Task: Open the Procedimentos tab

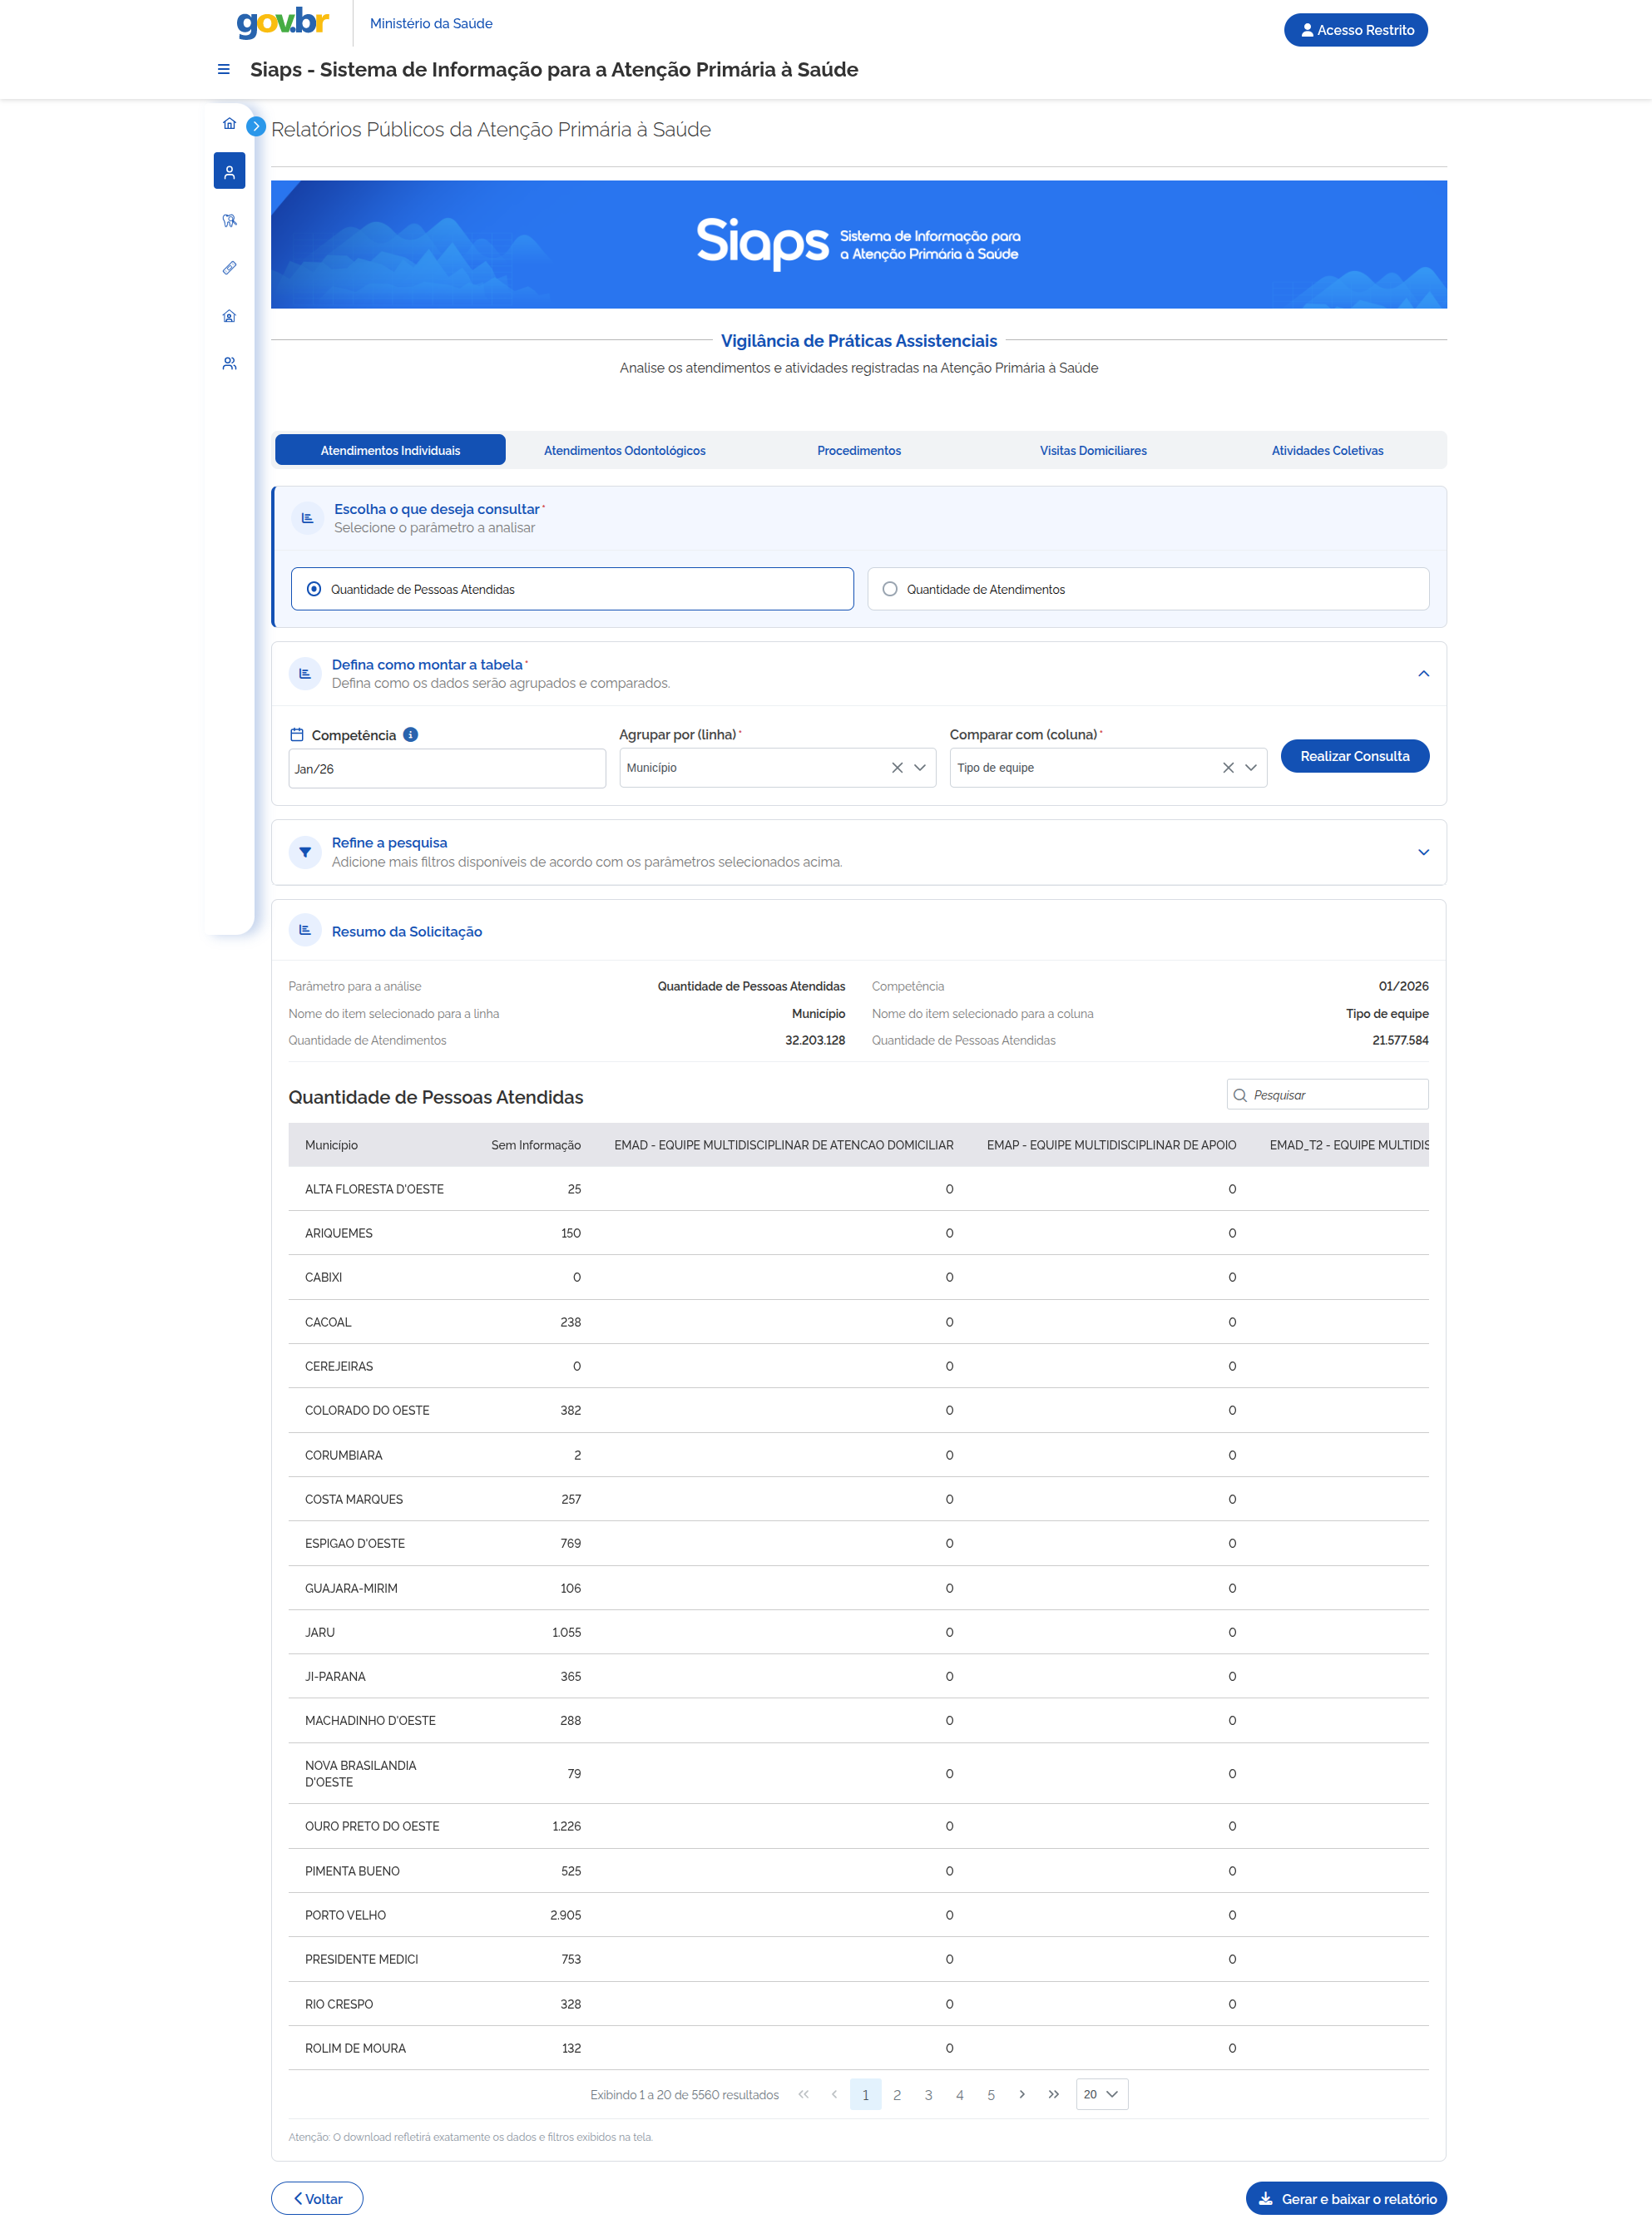Action: [859, 451]
